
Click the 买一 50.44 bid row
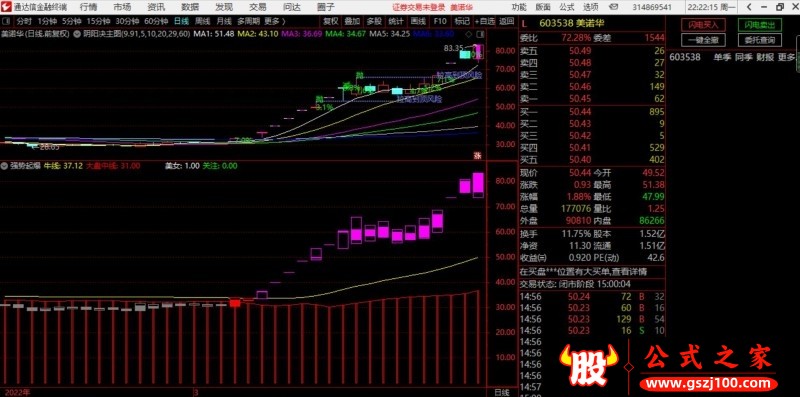592,112
